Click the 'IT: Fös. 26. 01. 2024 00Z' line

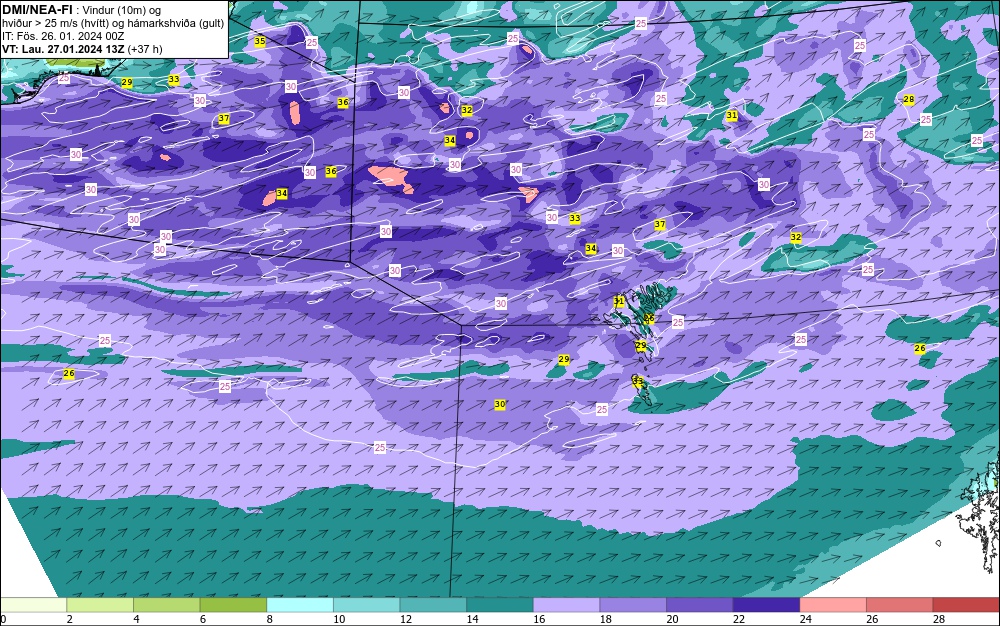(x=62, y=36)
